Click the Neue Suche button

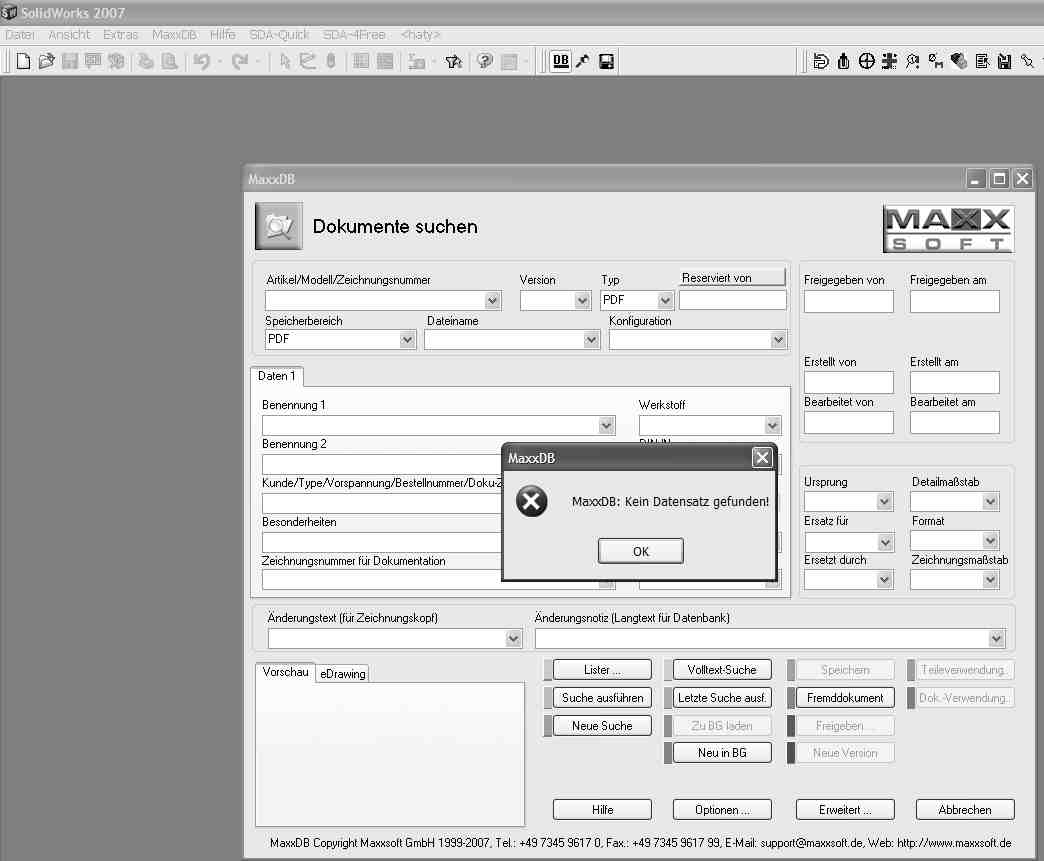[x=602, y=726]
